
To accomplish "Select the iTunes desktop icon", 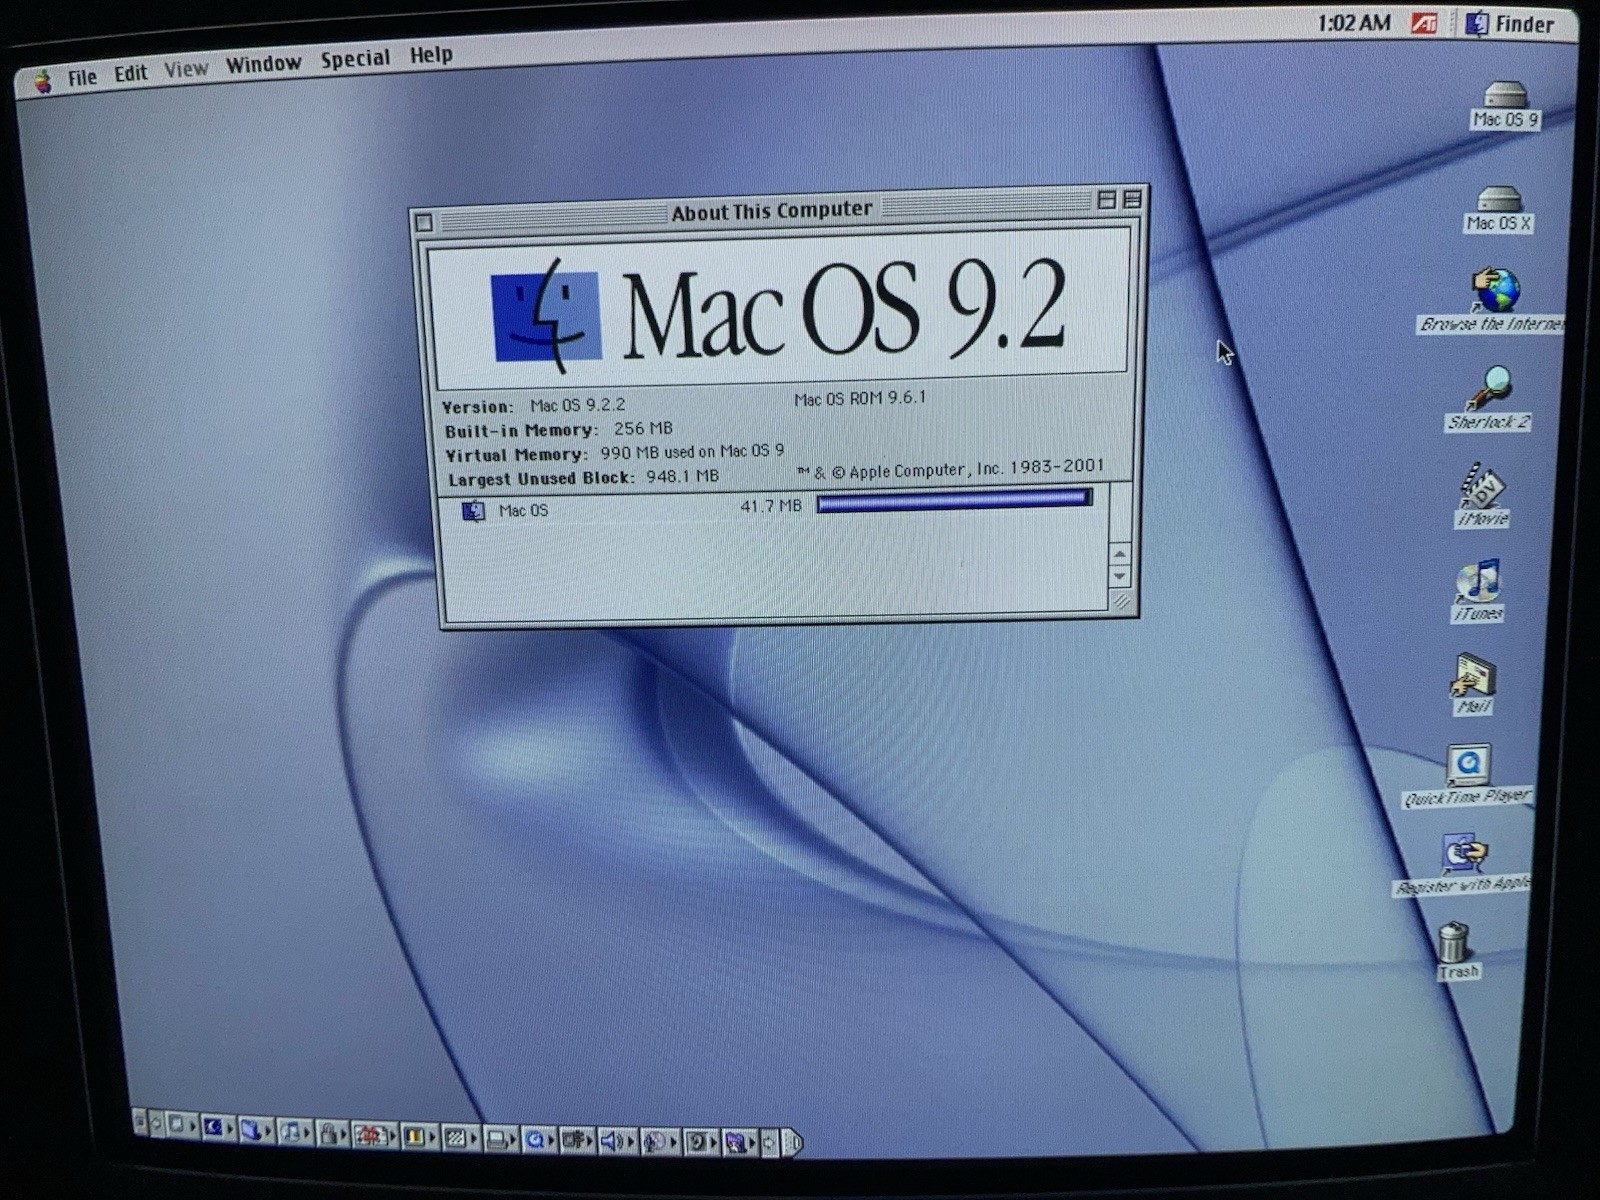I will (1478, 590).
